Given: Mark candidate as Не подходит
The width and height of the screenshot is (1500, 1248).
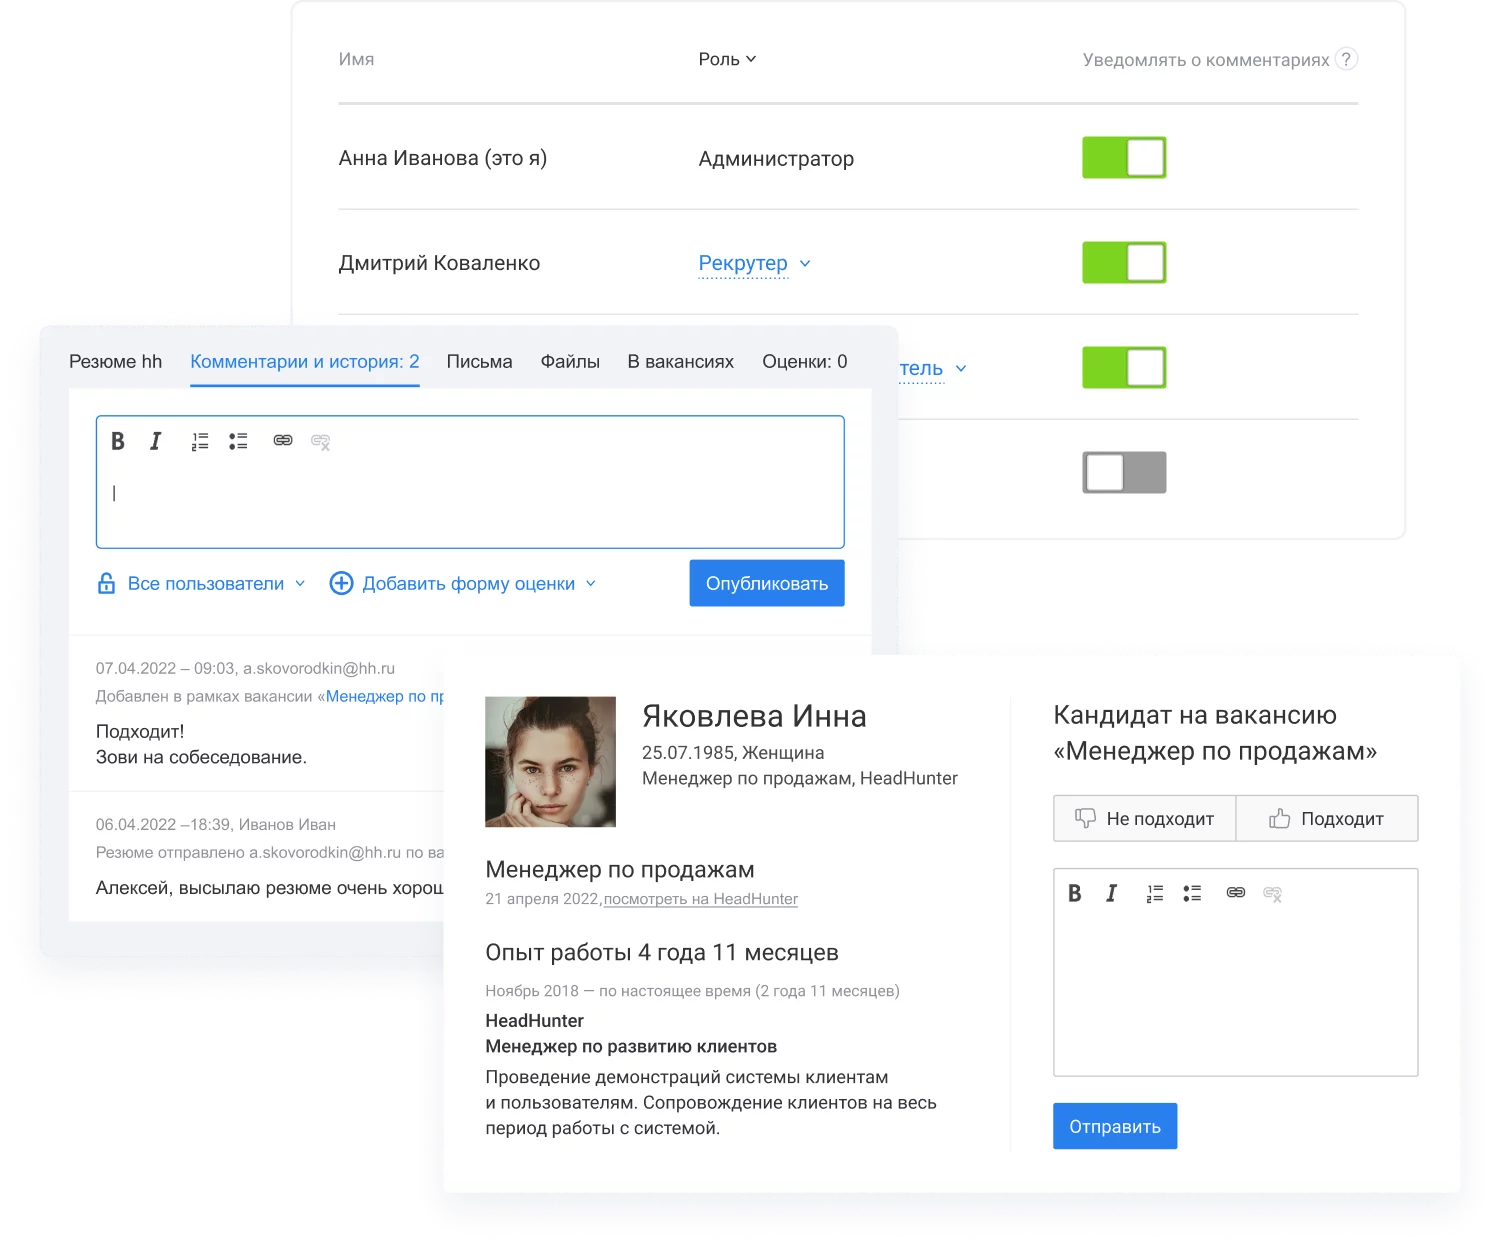Looking at the screenshot, I should [x=1144, y=819].
